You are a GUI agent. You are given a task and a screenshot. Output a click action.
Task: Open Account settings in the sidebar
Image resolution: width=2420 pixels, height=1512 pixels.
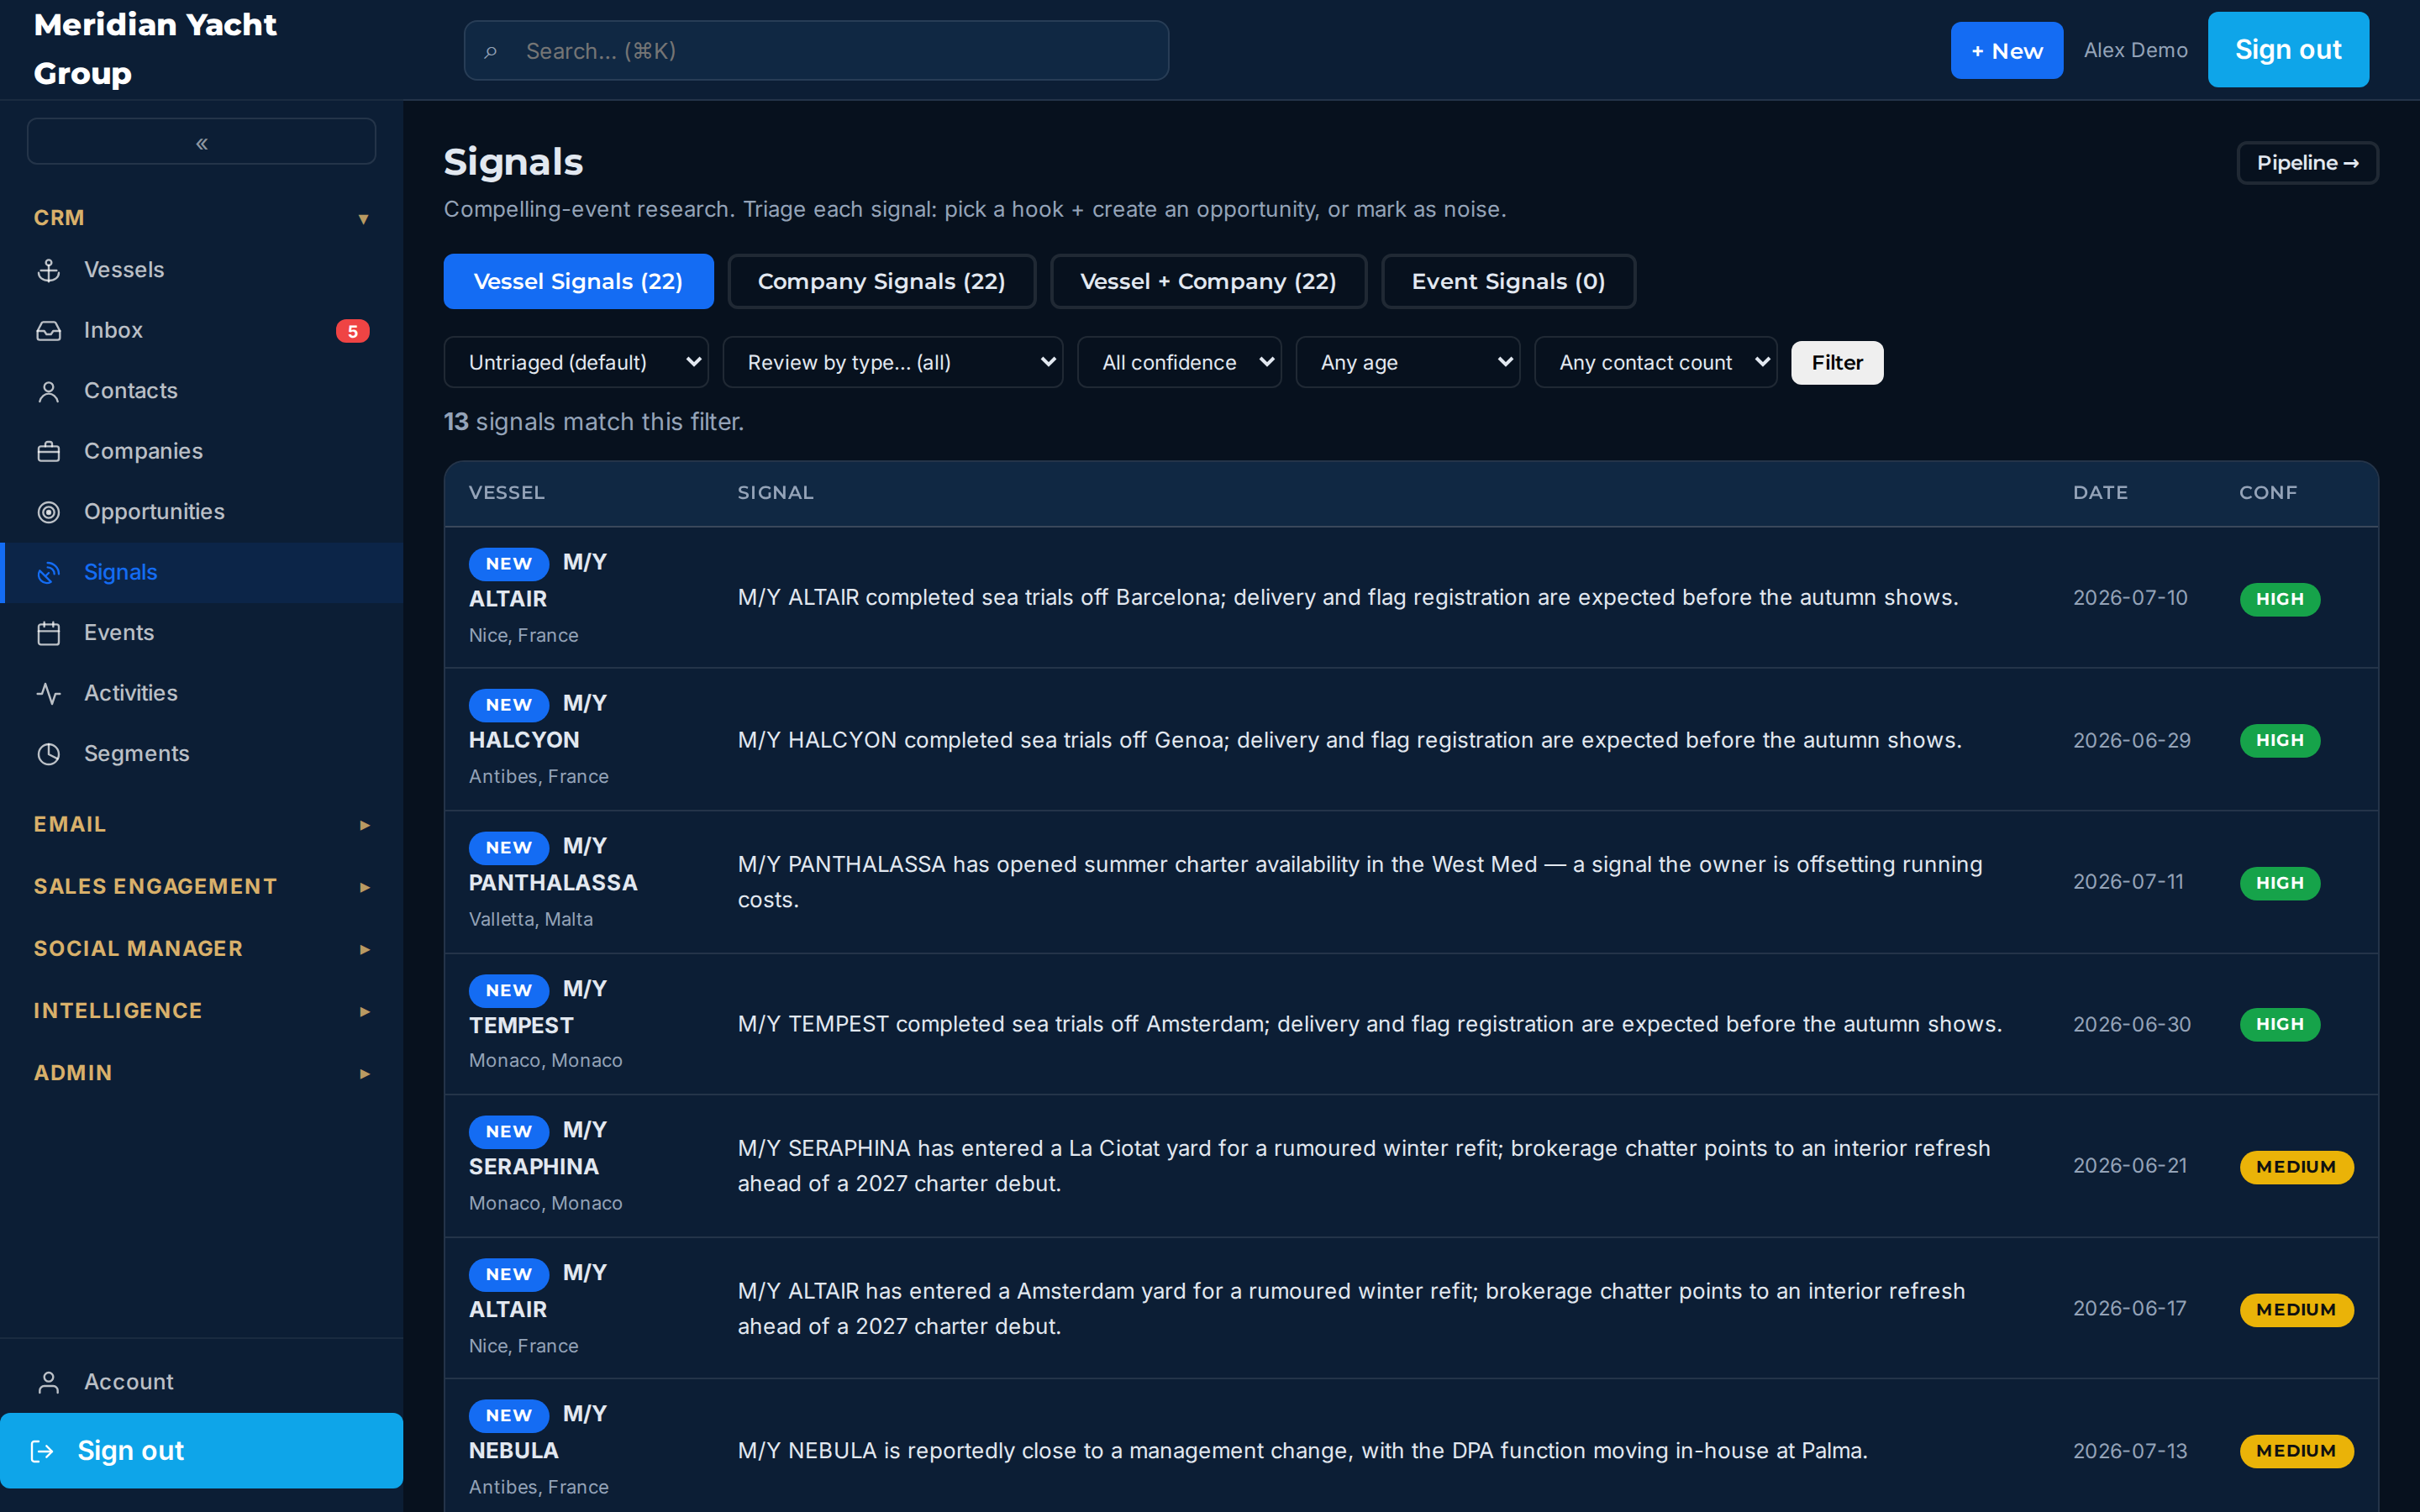pyautogui.click(x=201, y=1382)
